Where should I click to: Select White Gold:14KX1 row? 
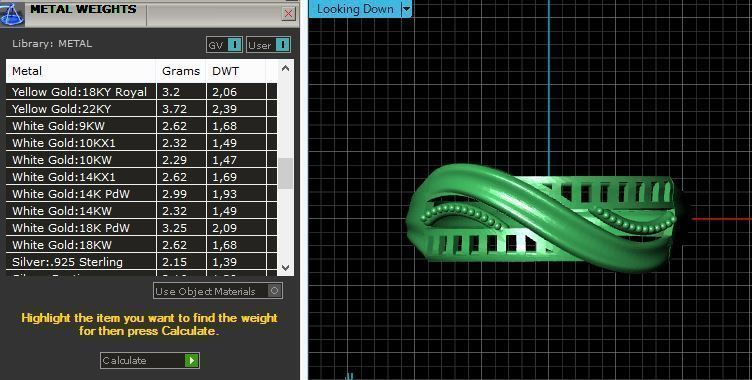pyautogui.click(x=141, y=177)
